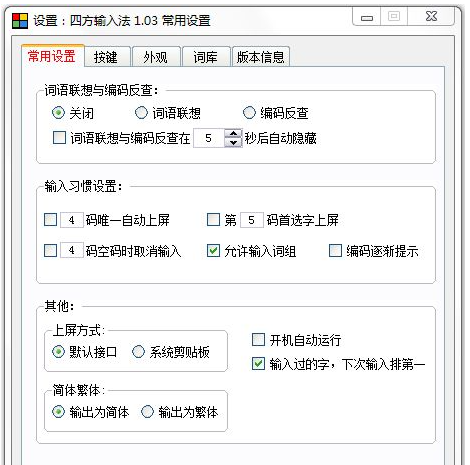Go to the 词库 tab
The width and height of the screenshot is (470, 465).
click(x=206, y=57)
